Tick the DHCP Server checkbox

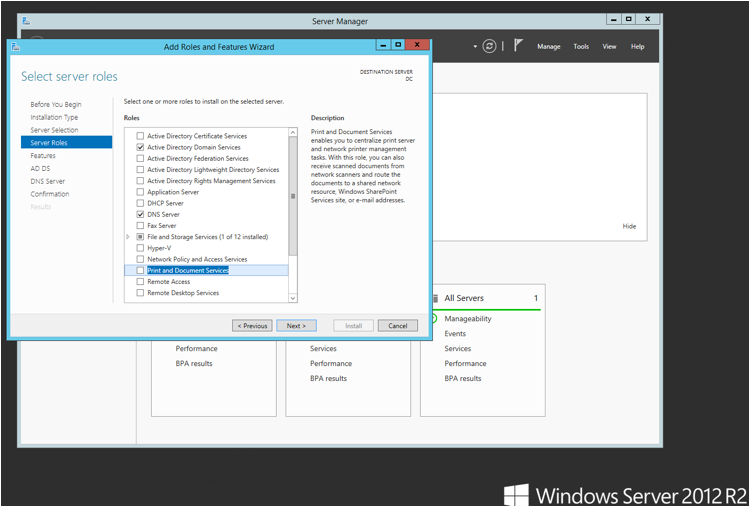click(140, 203)
